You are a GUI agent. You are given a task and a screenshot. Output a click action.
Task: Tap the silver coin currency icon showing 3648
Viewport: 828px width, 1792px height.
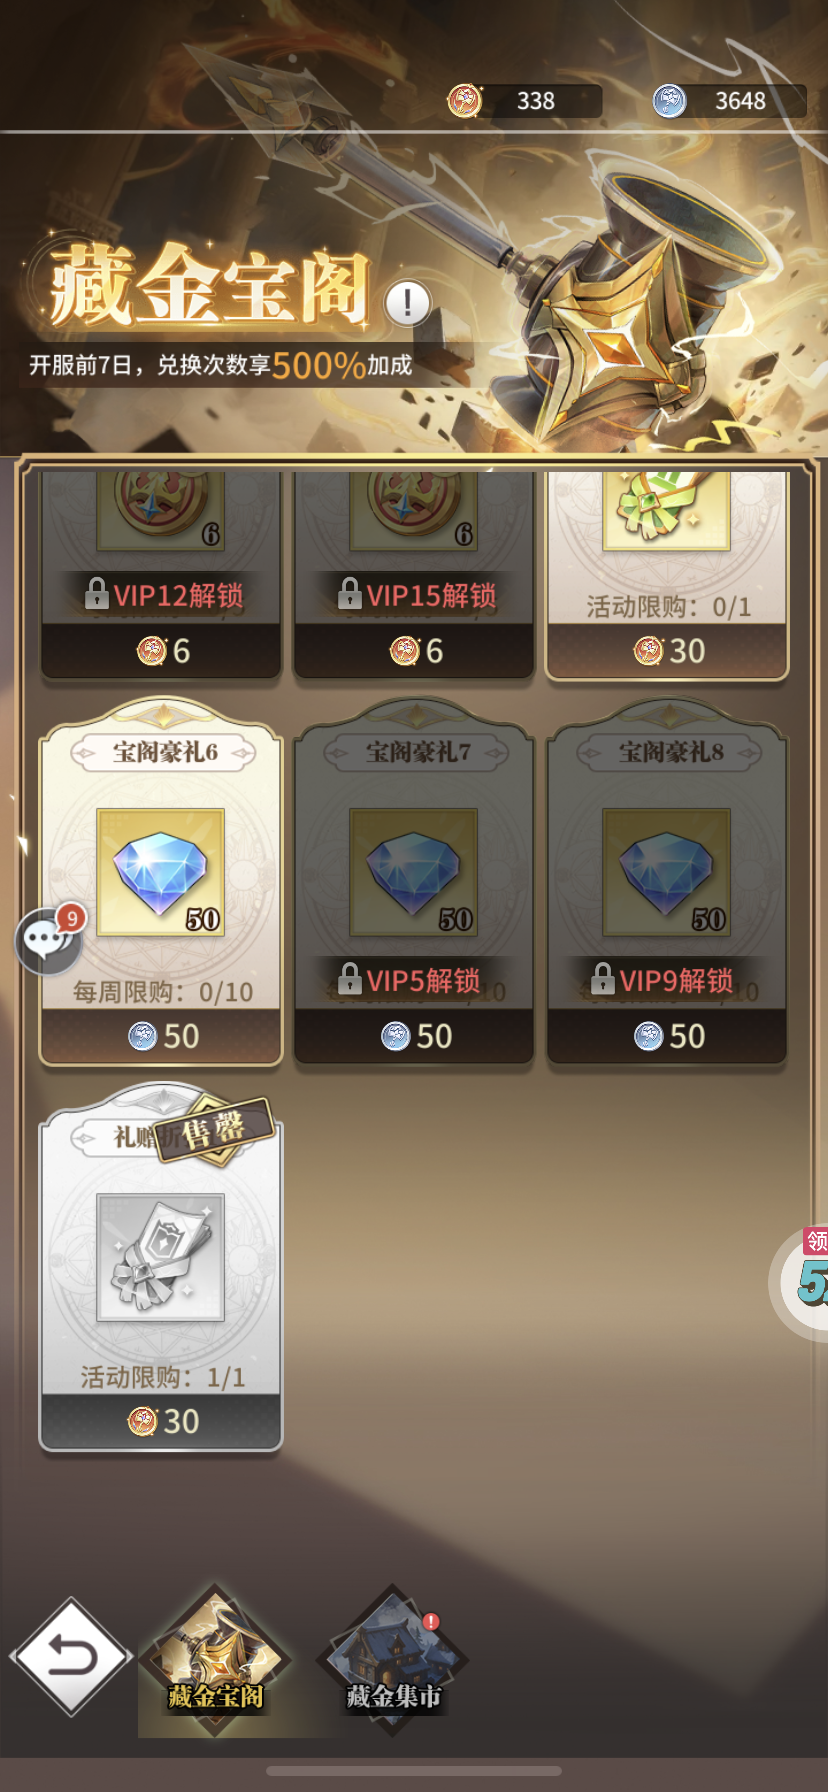(x=669, y=101)
